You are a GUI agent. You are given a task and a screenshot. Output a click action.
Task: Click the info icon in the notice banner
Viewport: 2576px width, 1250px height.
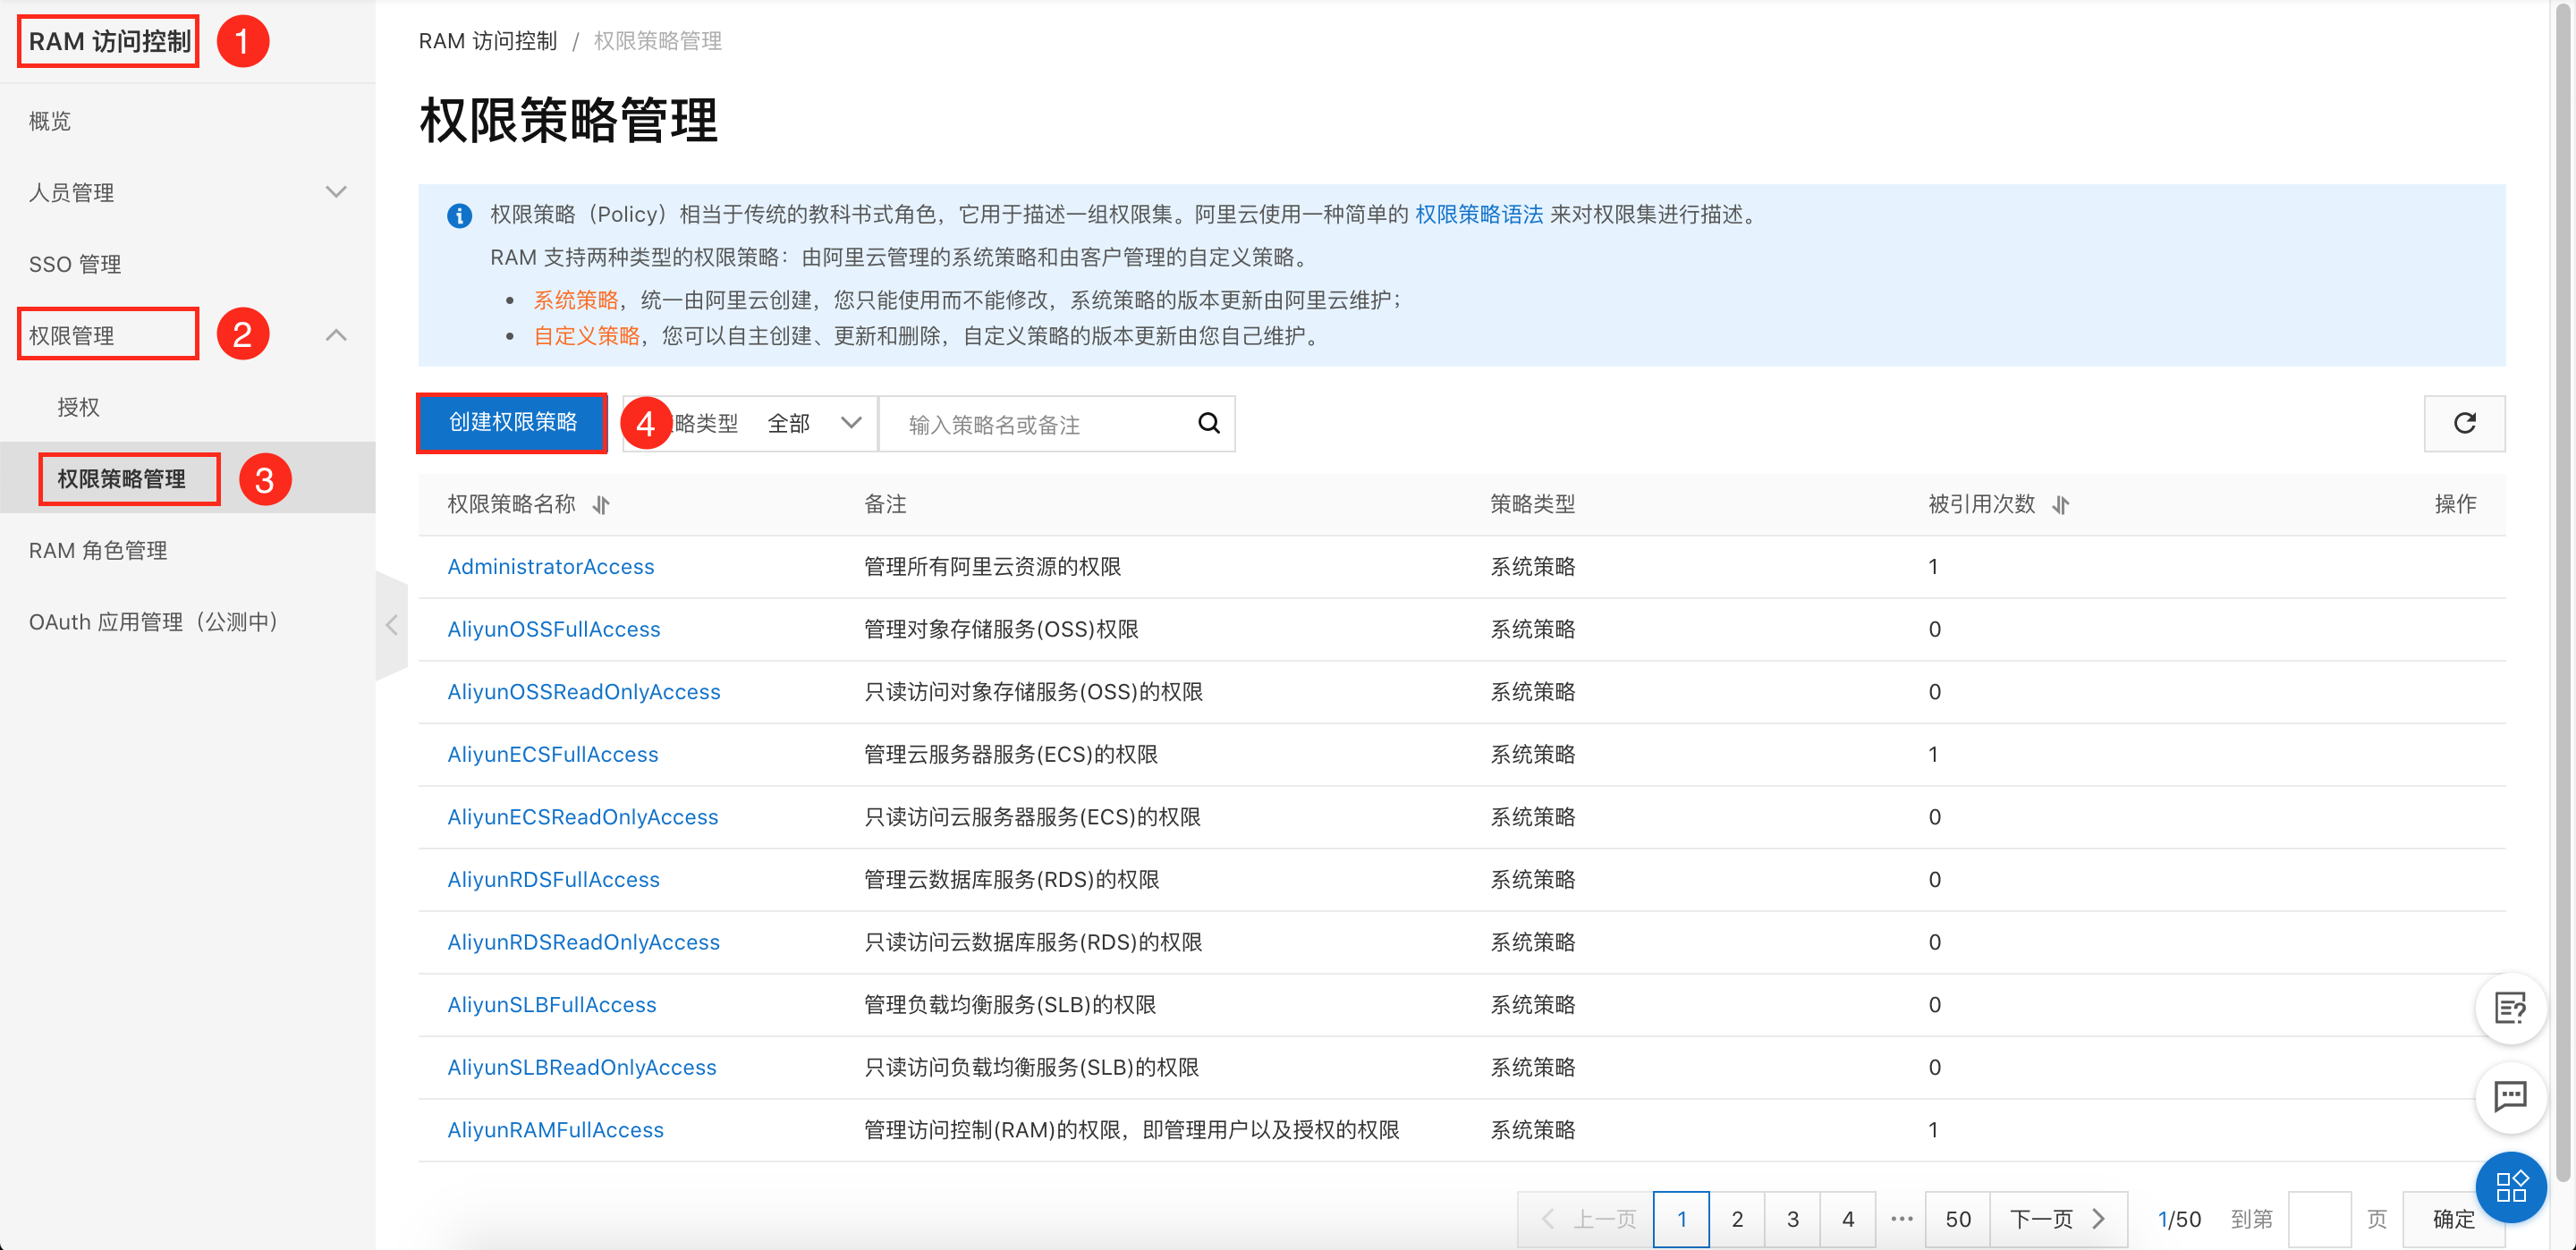point(459,215)
